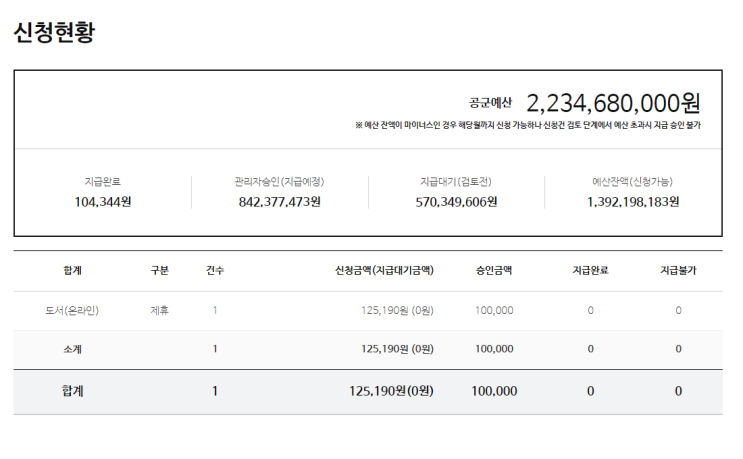
Task: Click the 제휴 cell in the first row
Action: click(x=159, y=310)
